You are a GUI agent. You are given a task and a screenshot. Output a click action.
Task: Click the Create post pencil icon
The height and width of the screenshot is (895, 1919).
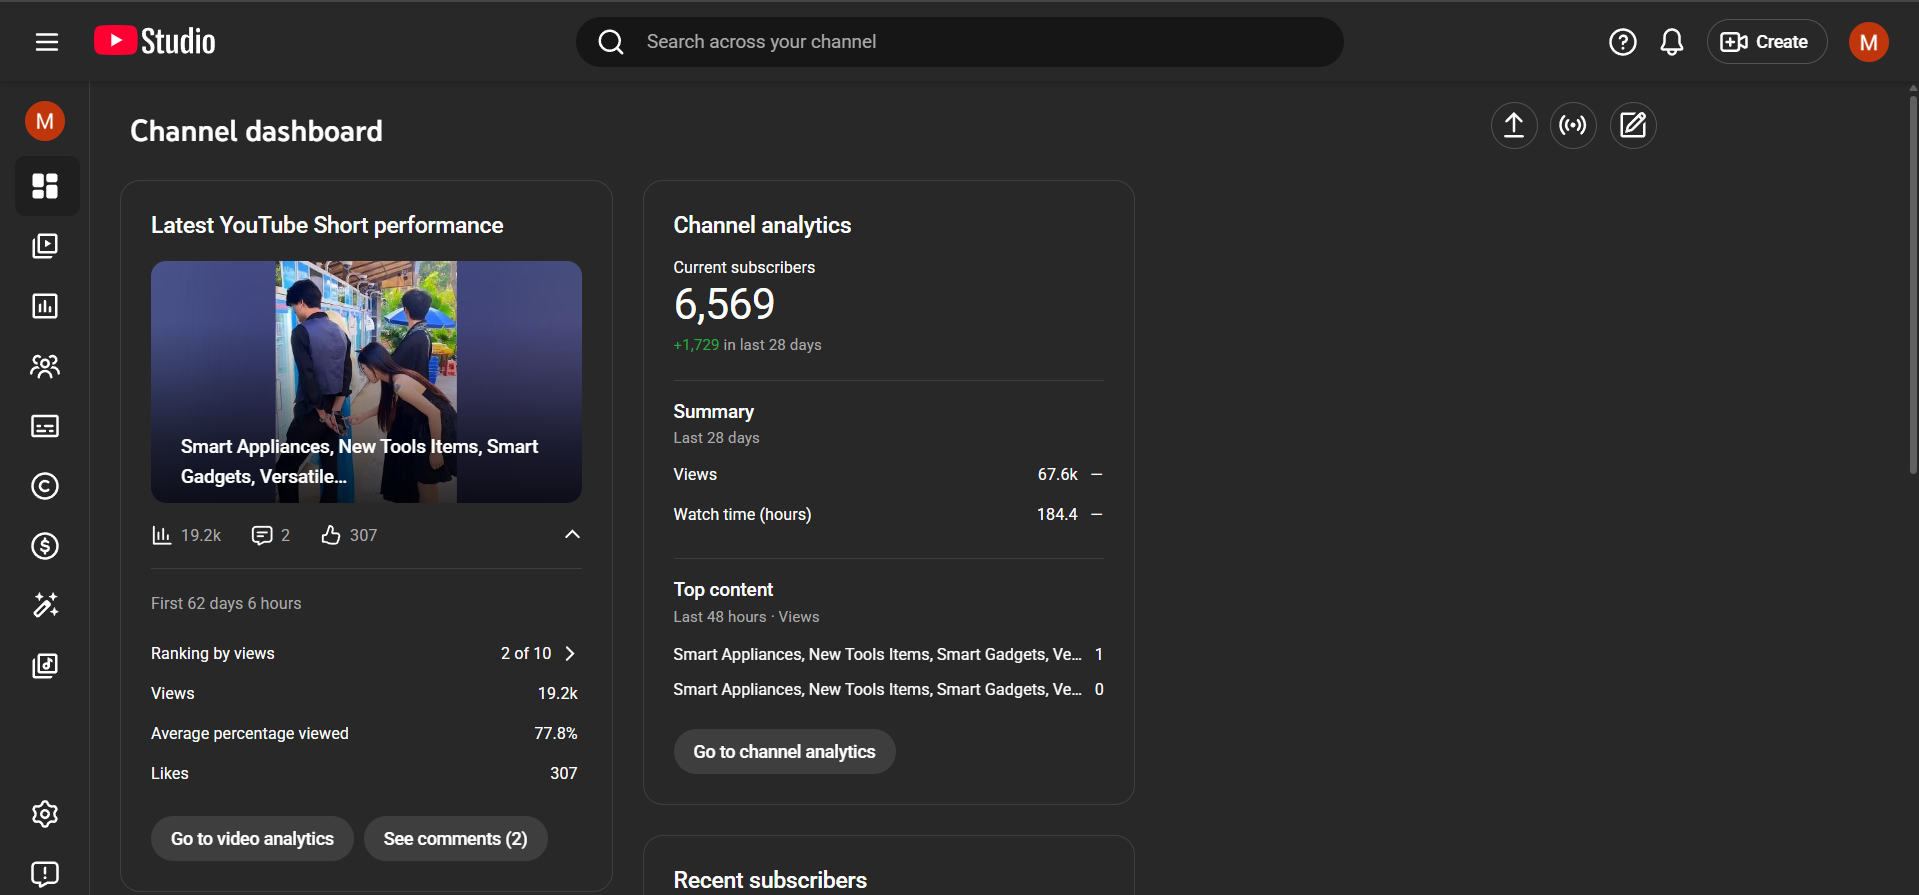tap(1632, 126)
